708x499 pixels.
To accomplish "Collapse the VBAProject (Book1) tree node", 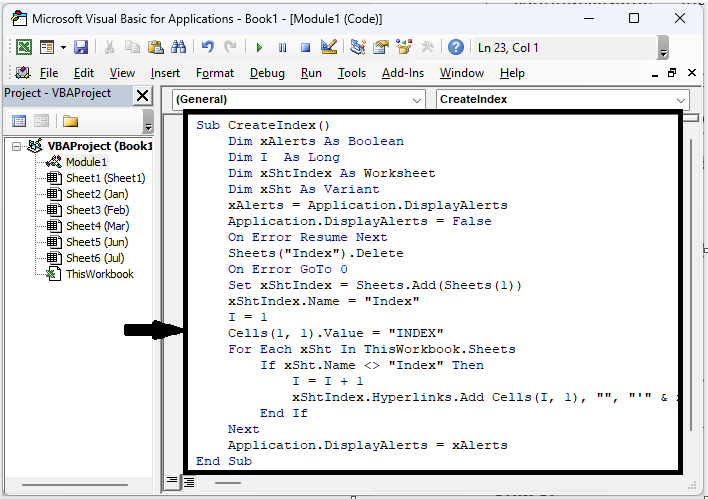I will (16, 146).
